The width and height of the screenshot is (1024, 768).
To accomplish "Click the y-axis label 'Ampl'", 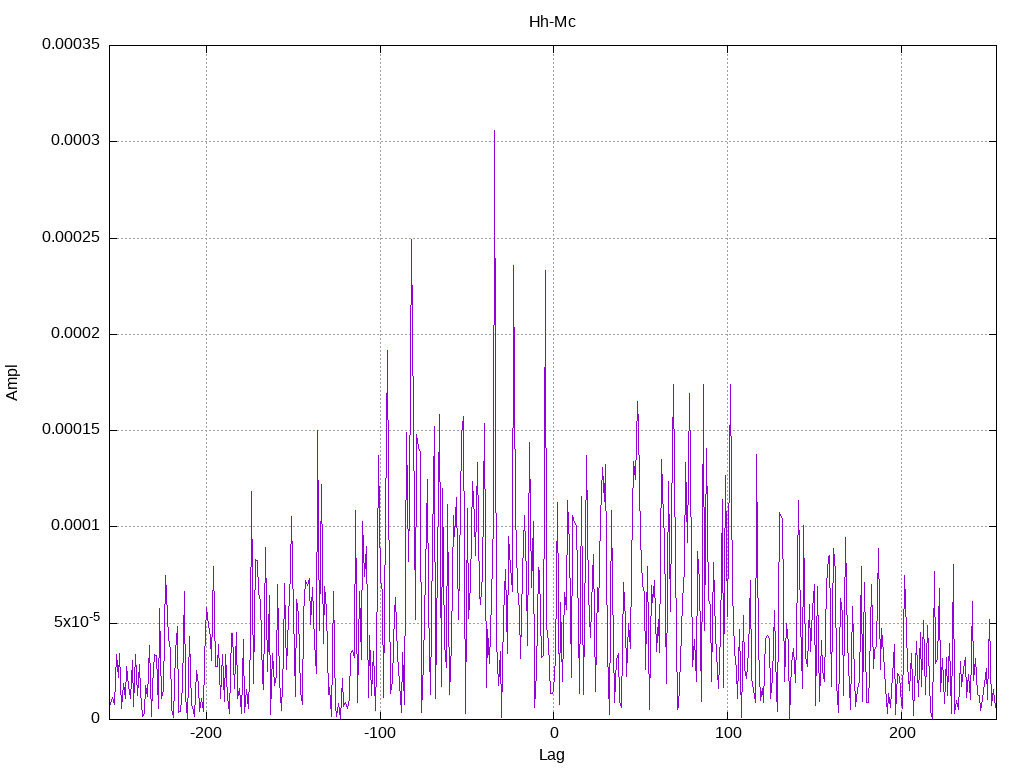I will [x=12, y=383].
